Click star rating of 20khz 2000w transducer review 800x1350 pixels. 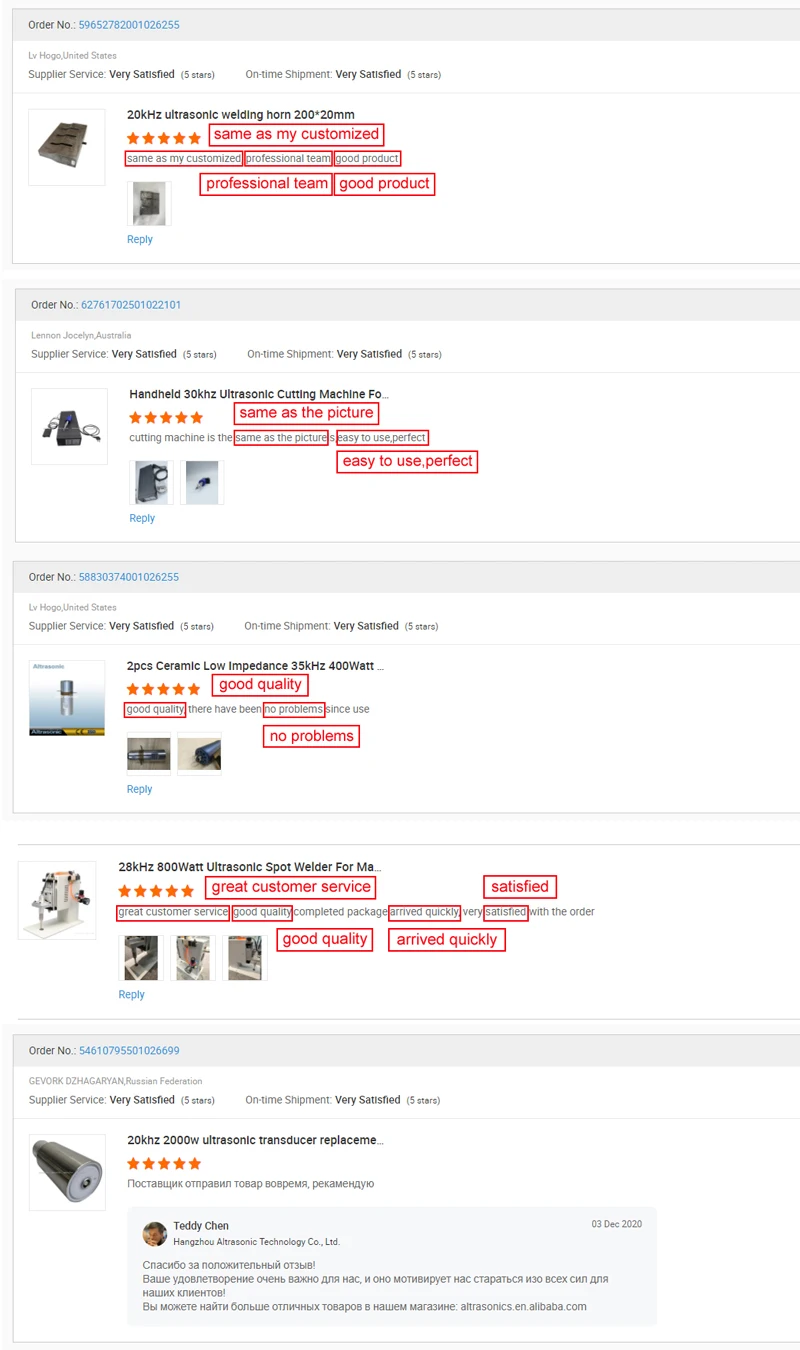164,1164
